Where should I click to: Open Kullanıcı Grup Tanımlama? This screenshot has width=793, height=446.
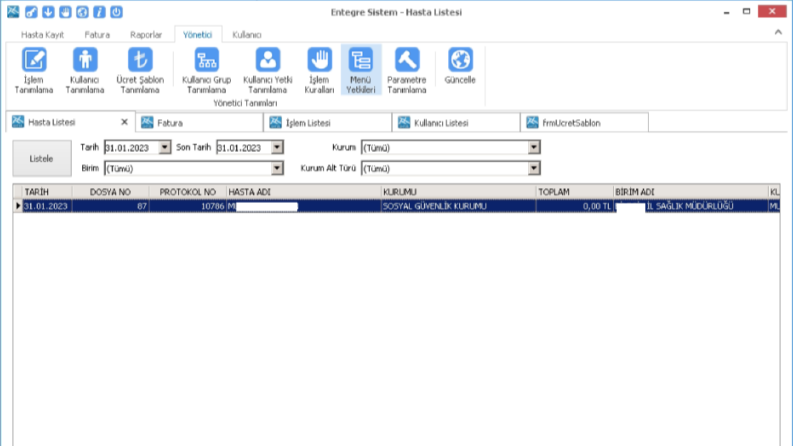206,70
